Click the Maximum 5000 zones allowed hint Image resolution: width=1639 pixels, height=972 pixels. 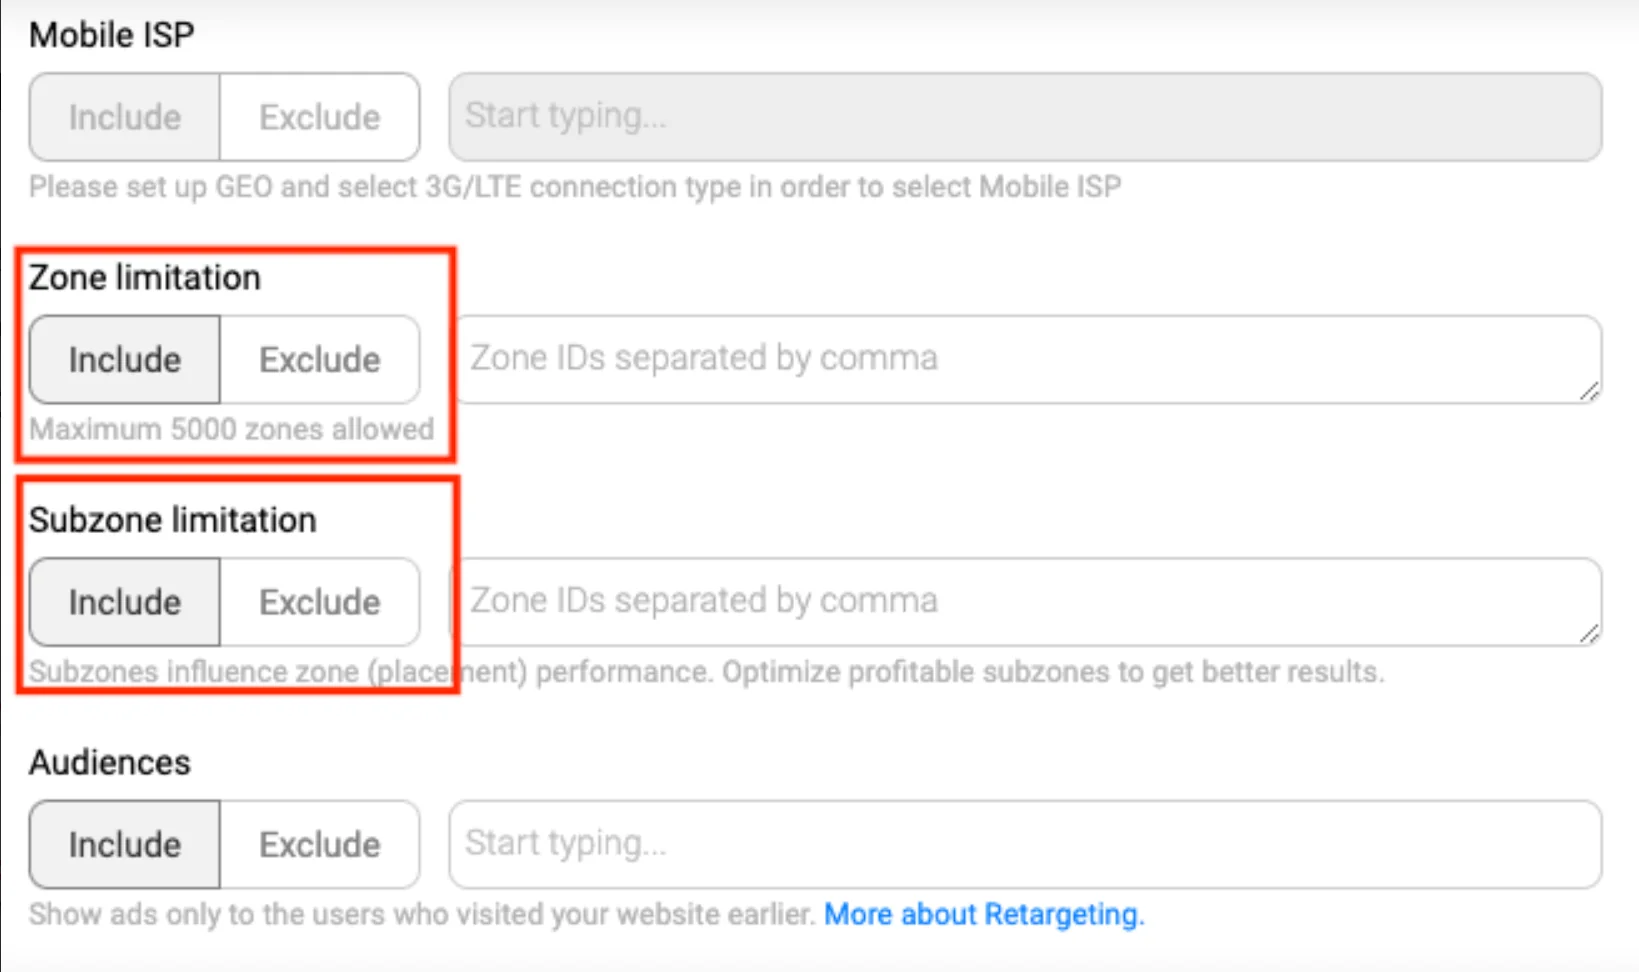coord(232,429)
